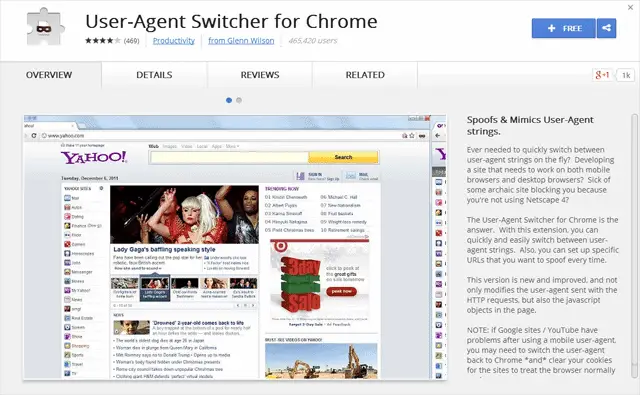Select the second screenshot carousel dot
This screenshot has height=395, width=640.
pyautogui.click(x=239, y=100)
